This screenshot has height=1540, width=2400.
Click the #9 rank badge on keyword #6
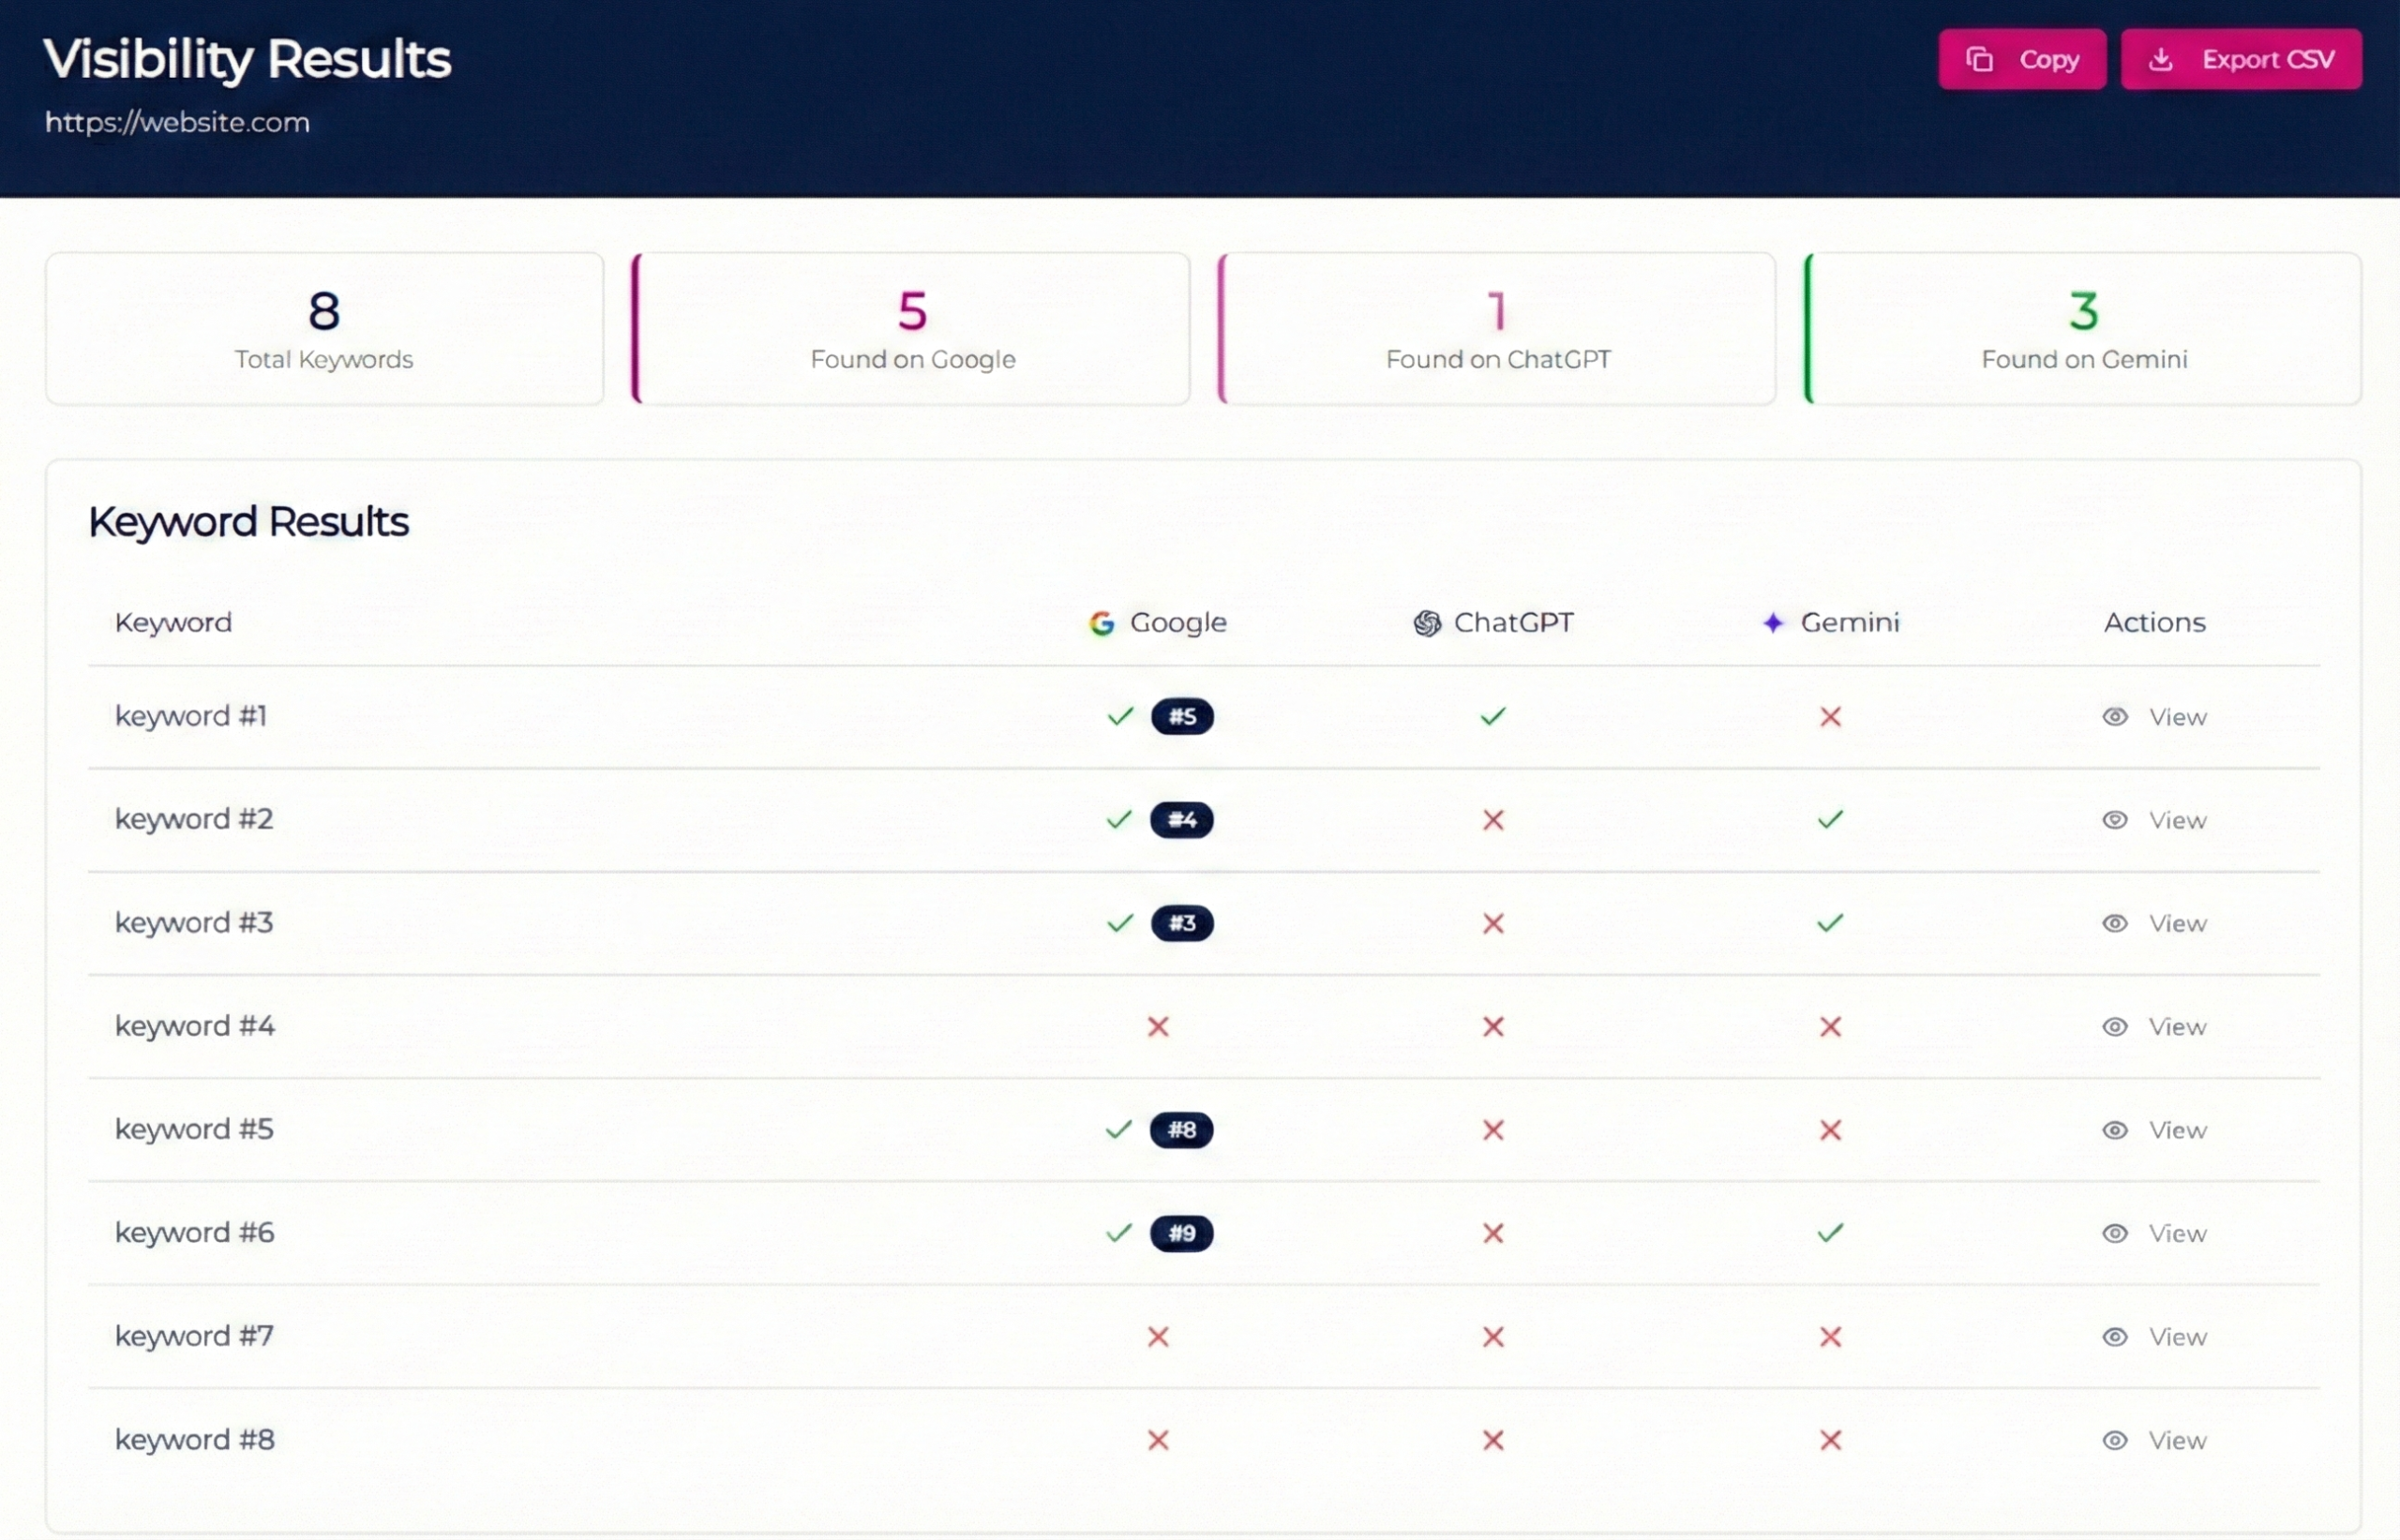pos(1182,1233)
